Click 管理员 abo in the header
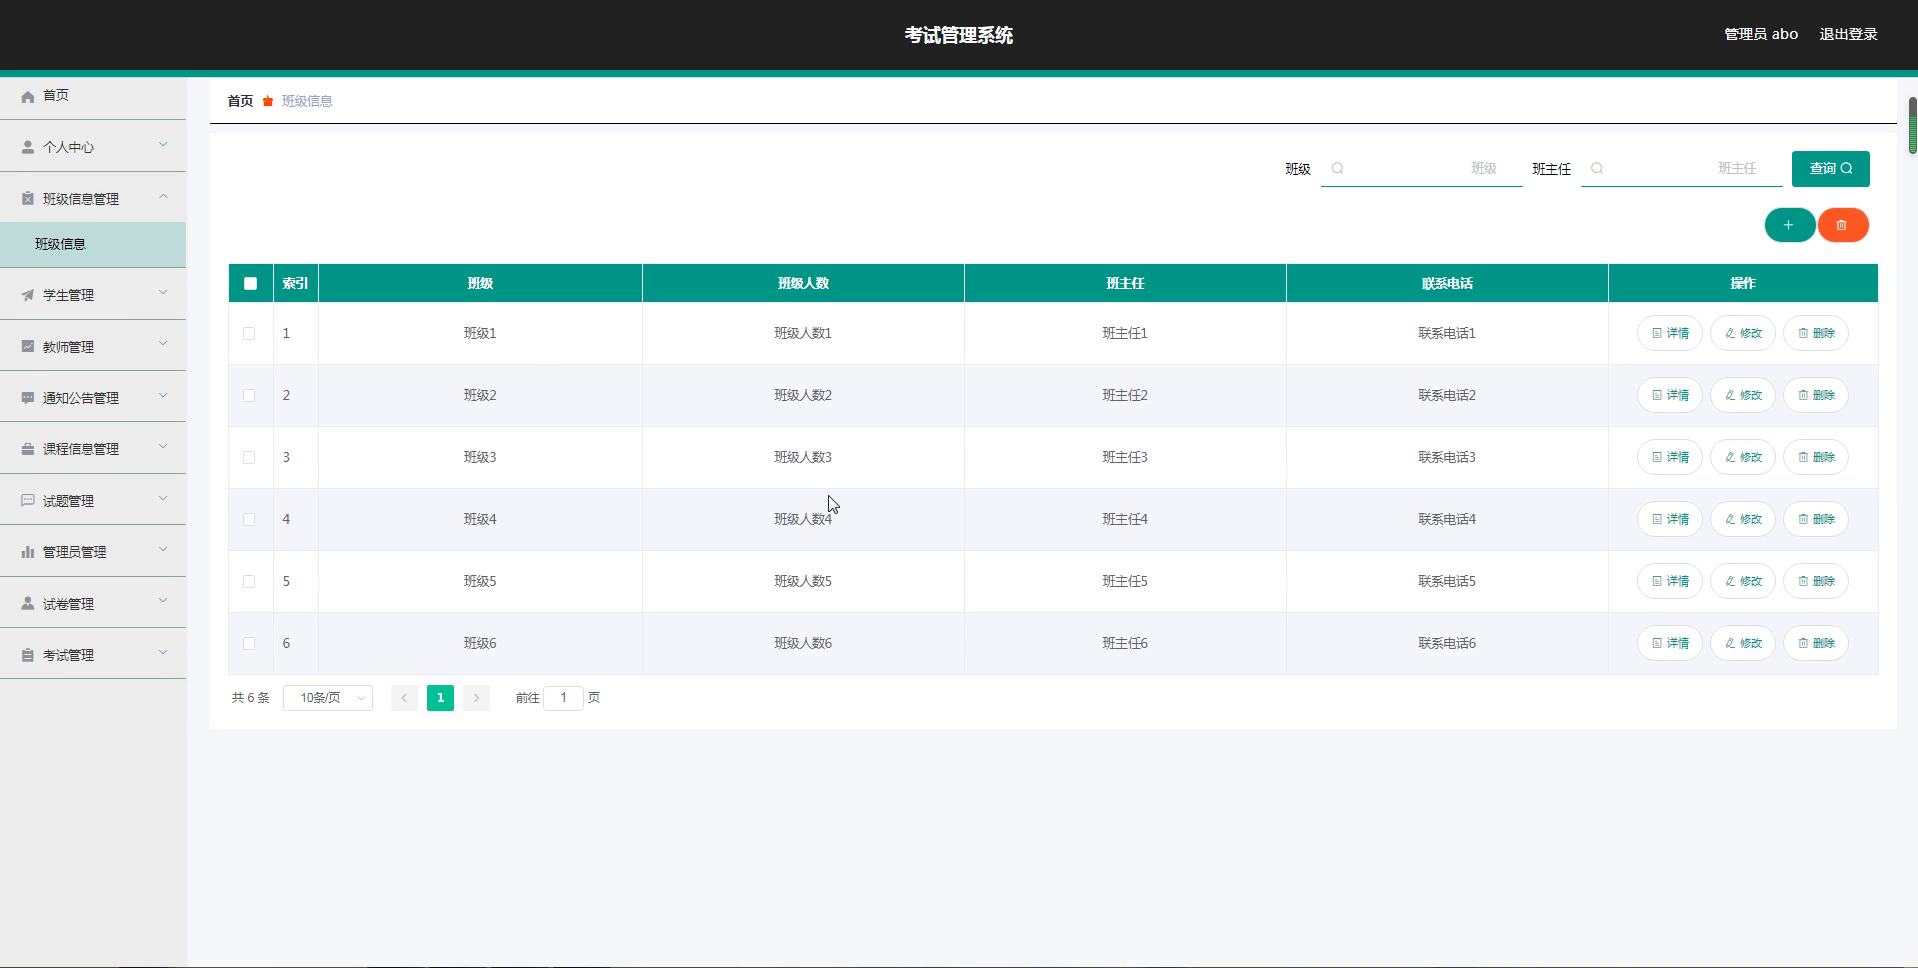Screen dimensions: 1918x968 click(1760, 34)
